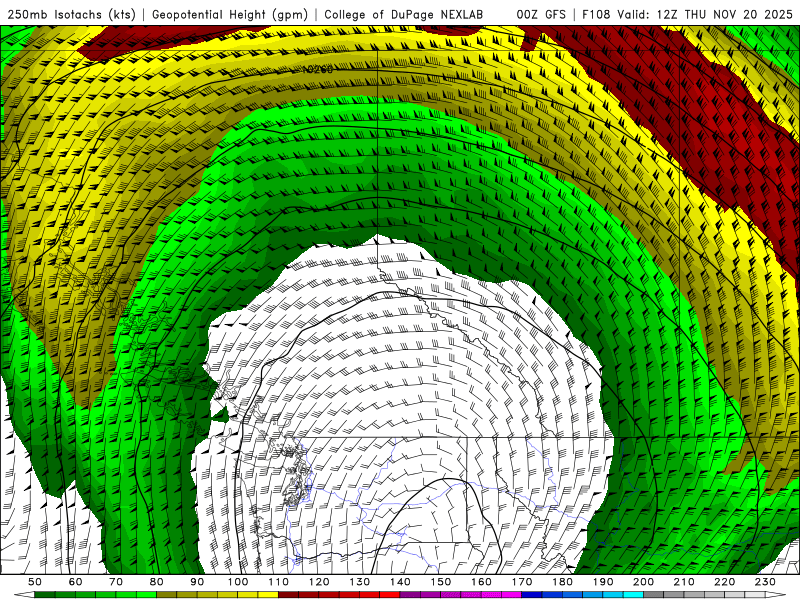
Task: Click the '220' value on the legend scale
Action: [x=724, y=582]
